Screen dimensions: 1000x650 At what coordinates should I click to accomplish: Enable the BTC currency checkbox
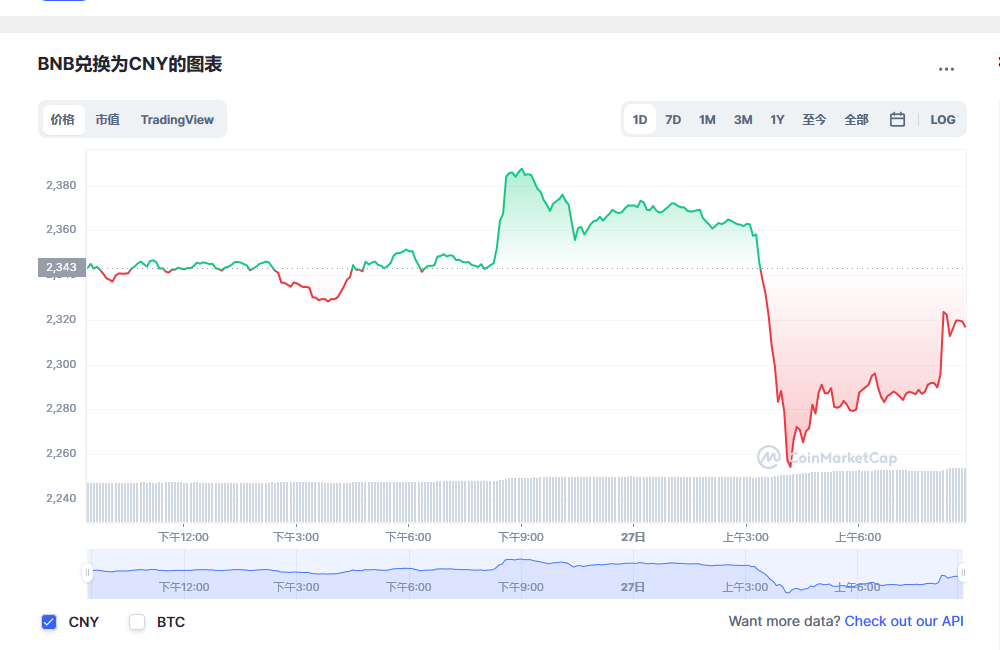(x=137, y=622)
